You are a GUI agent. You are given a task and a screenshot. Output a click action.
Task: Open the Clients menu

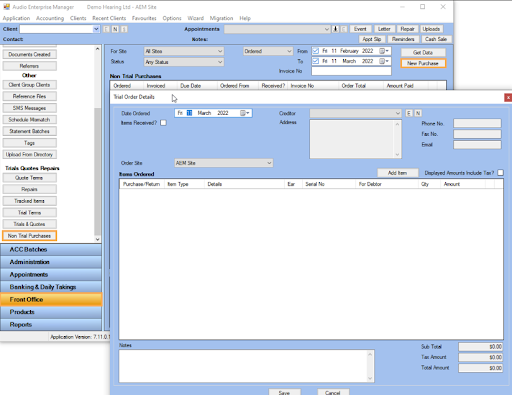(78, 18)
